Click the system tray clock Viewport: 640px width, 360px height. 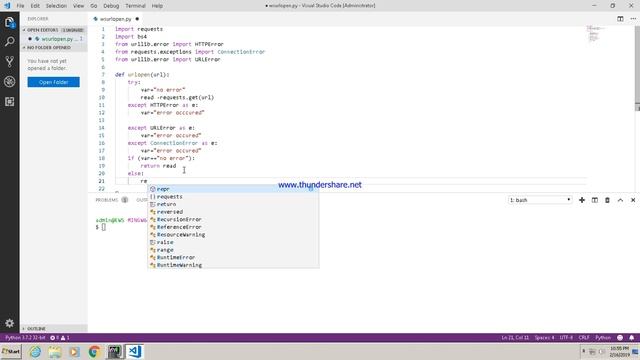click(620, 351)
